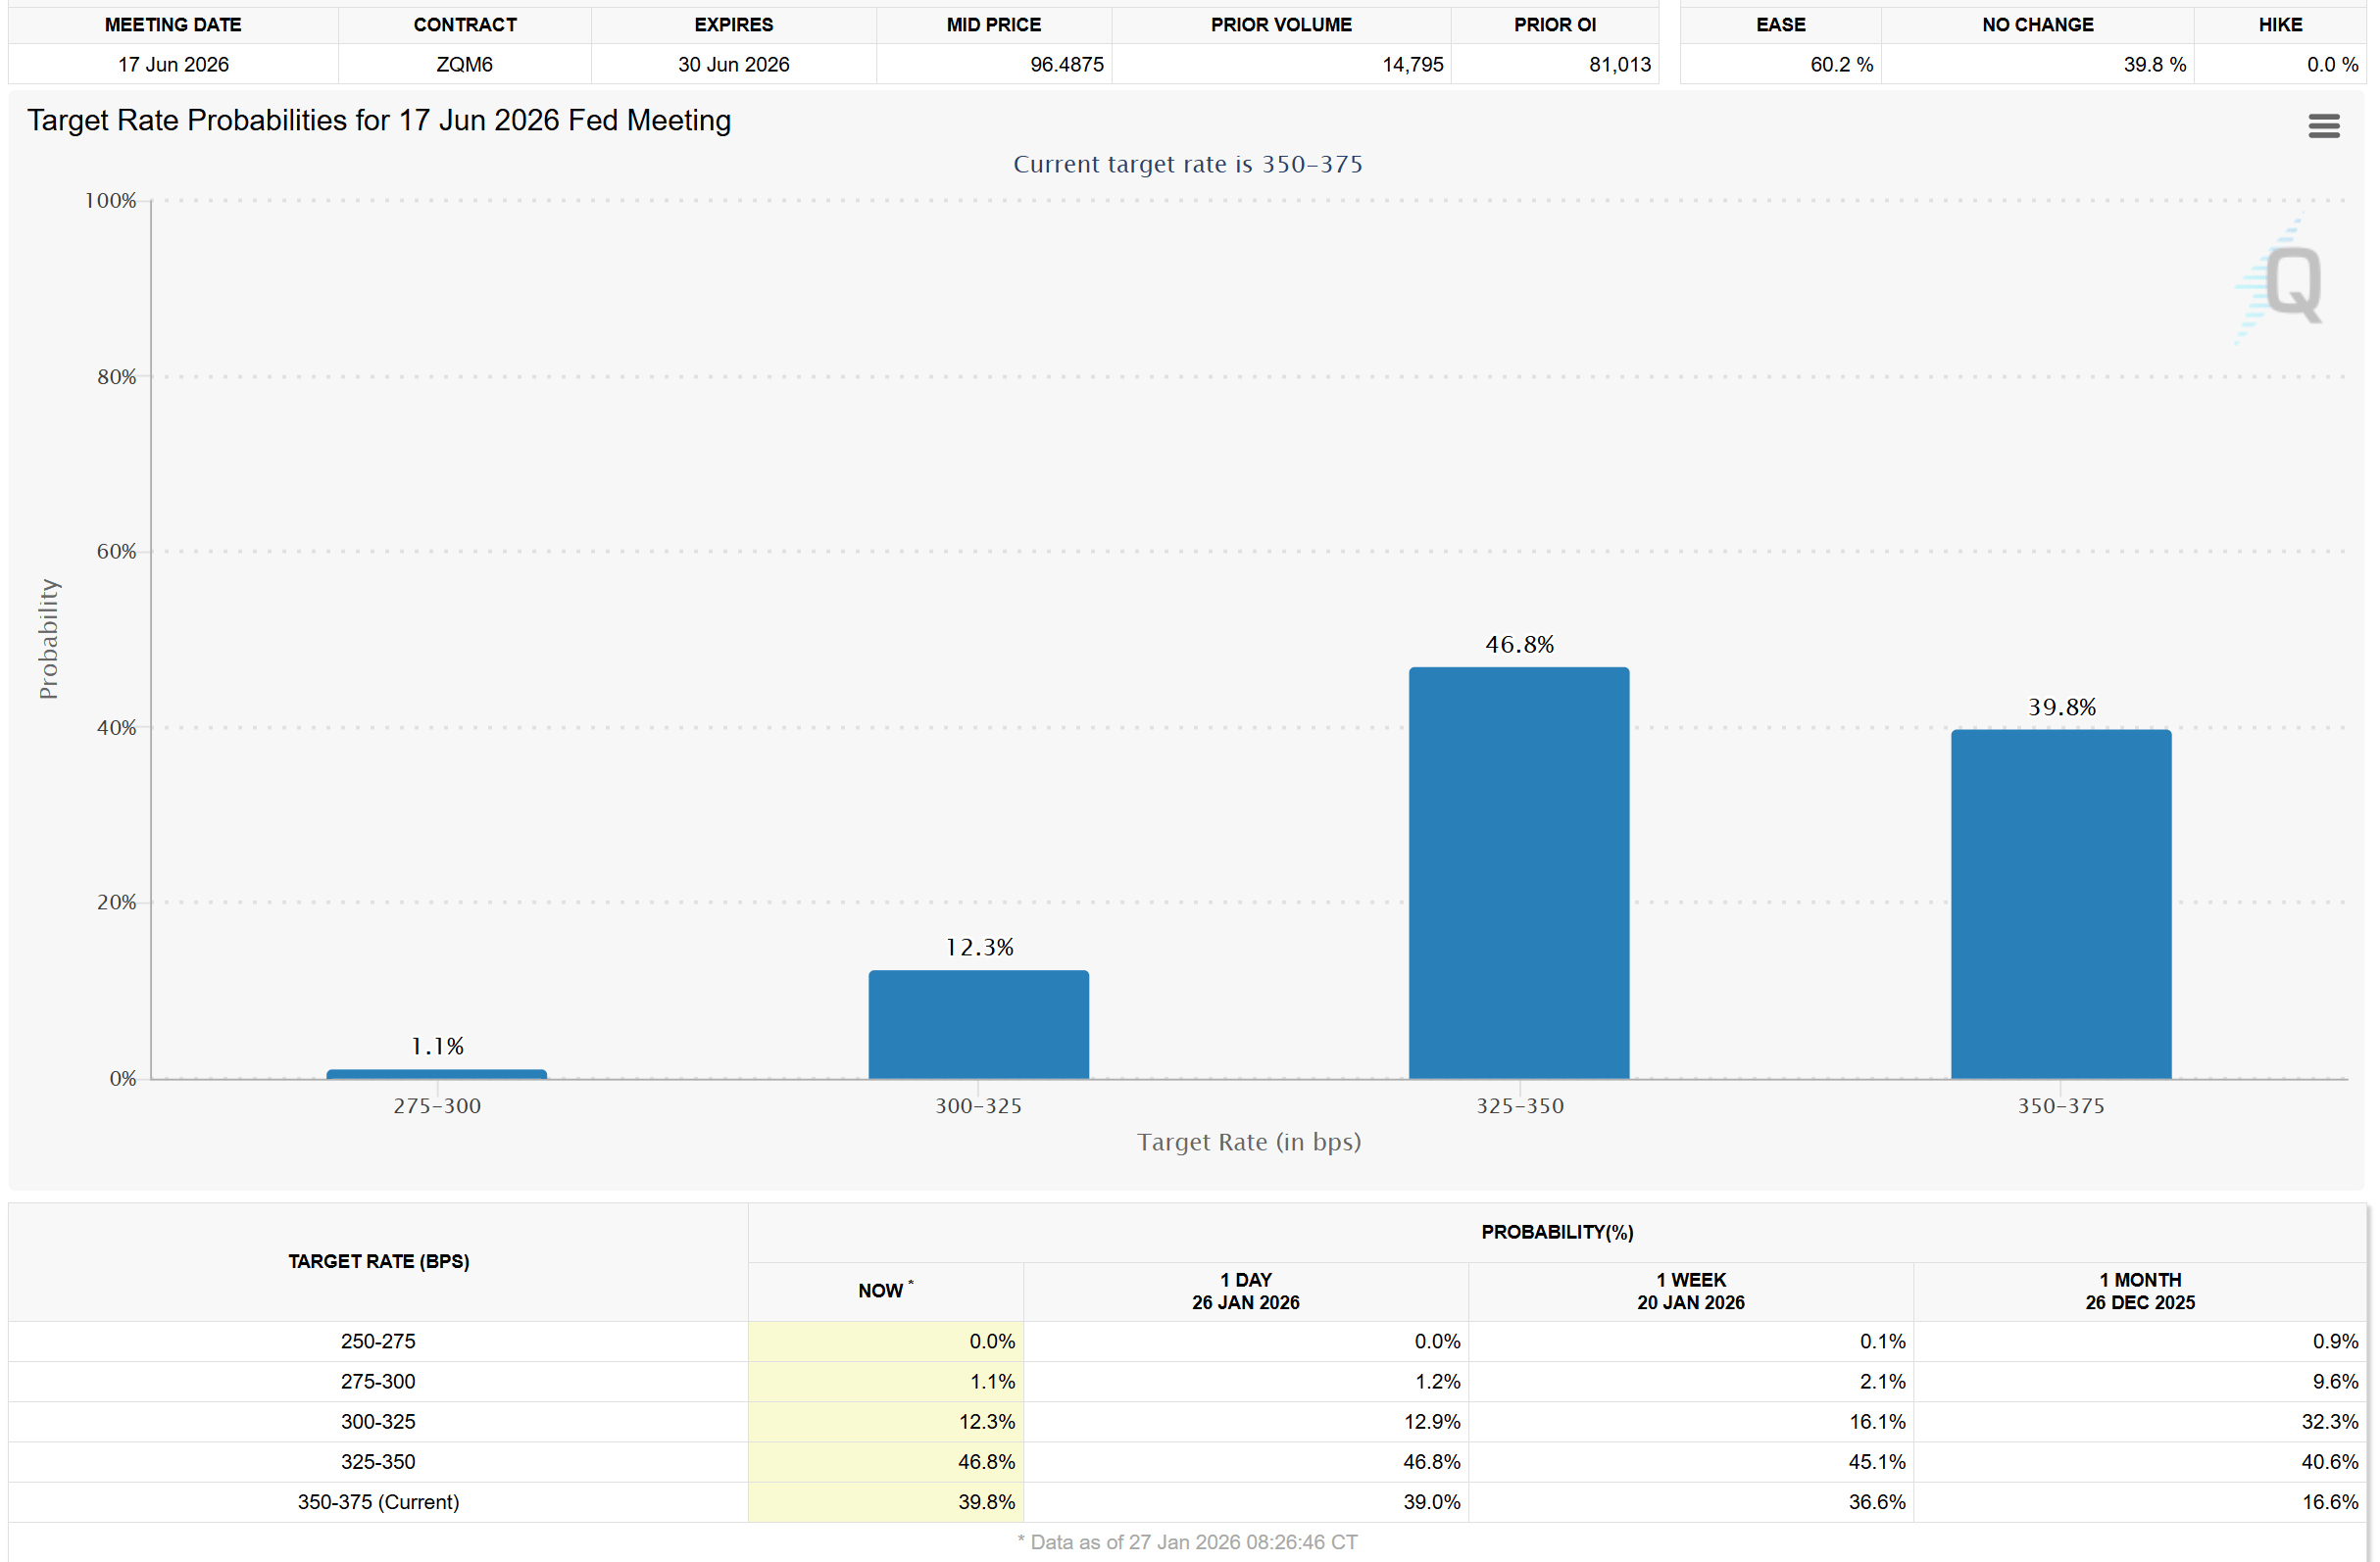The image size is (2380, 1562).
Task: Select the 350-375 (Current) table row
Action: click(x=378, y=1501)
